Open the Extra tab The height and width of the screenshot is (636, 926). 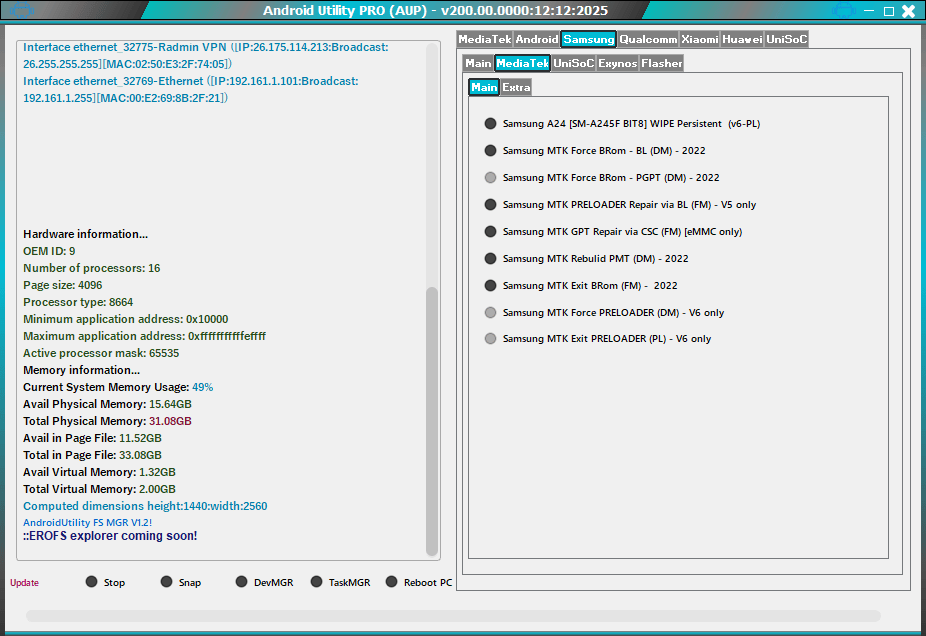point(516,87)
